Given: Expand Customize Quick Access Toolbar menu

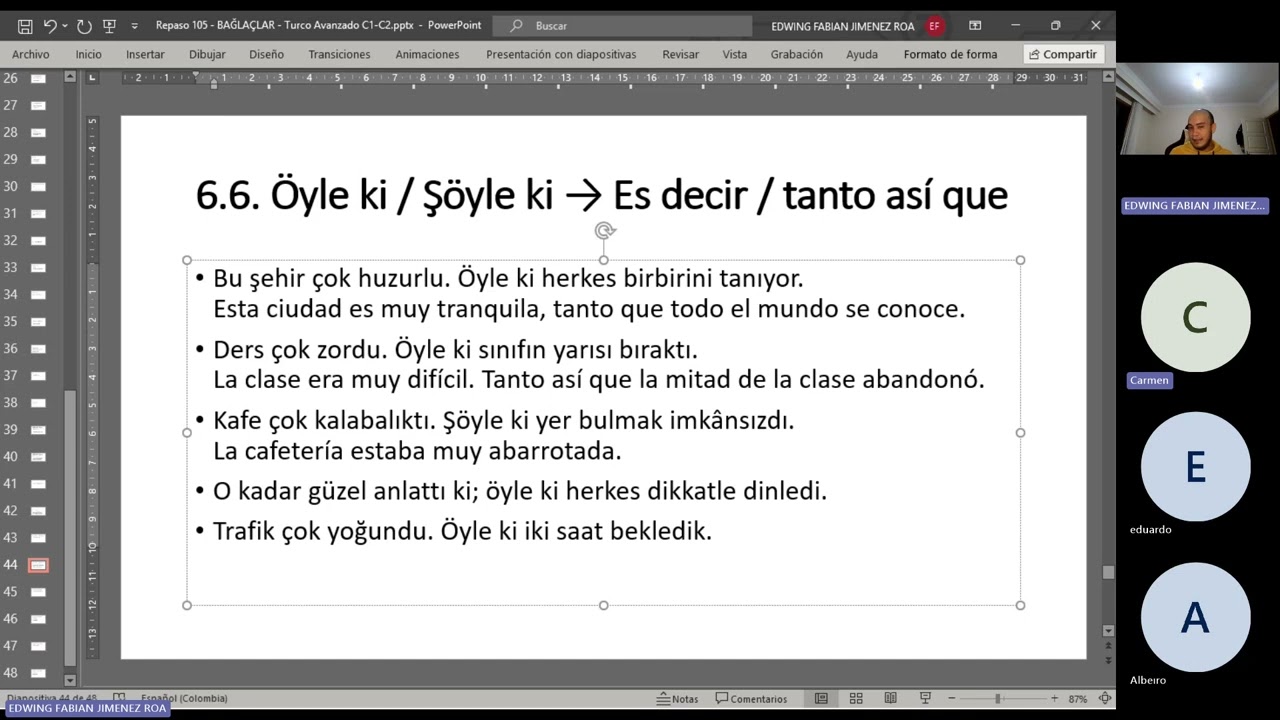Looking at the screenshot, I should pyautogui.click(x=132, y=26).
